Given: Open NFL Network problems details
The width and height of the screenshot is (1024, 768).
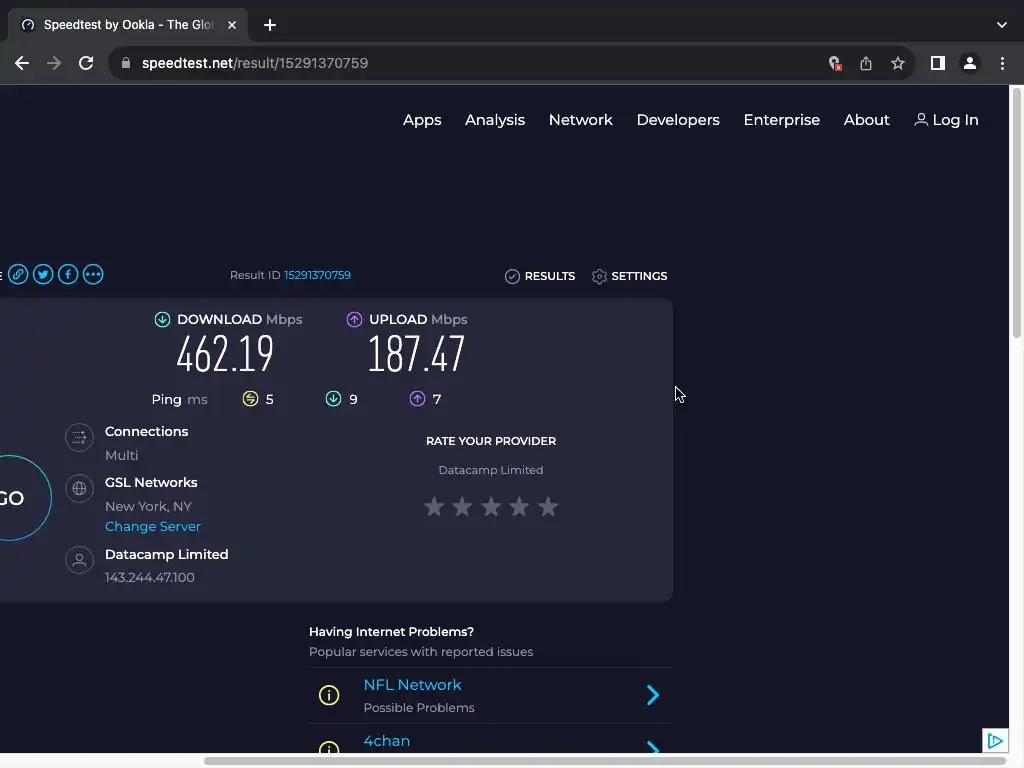Looking at the screenshot, I should [x=412, y=685].
